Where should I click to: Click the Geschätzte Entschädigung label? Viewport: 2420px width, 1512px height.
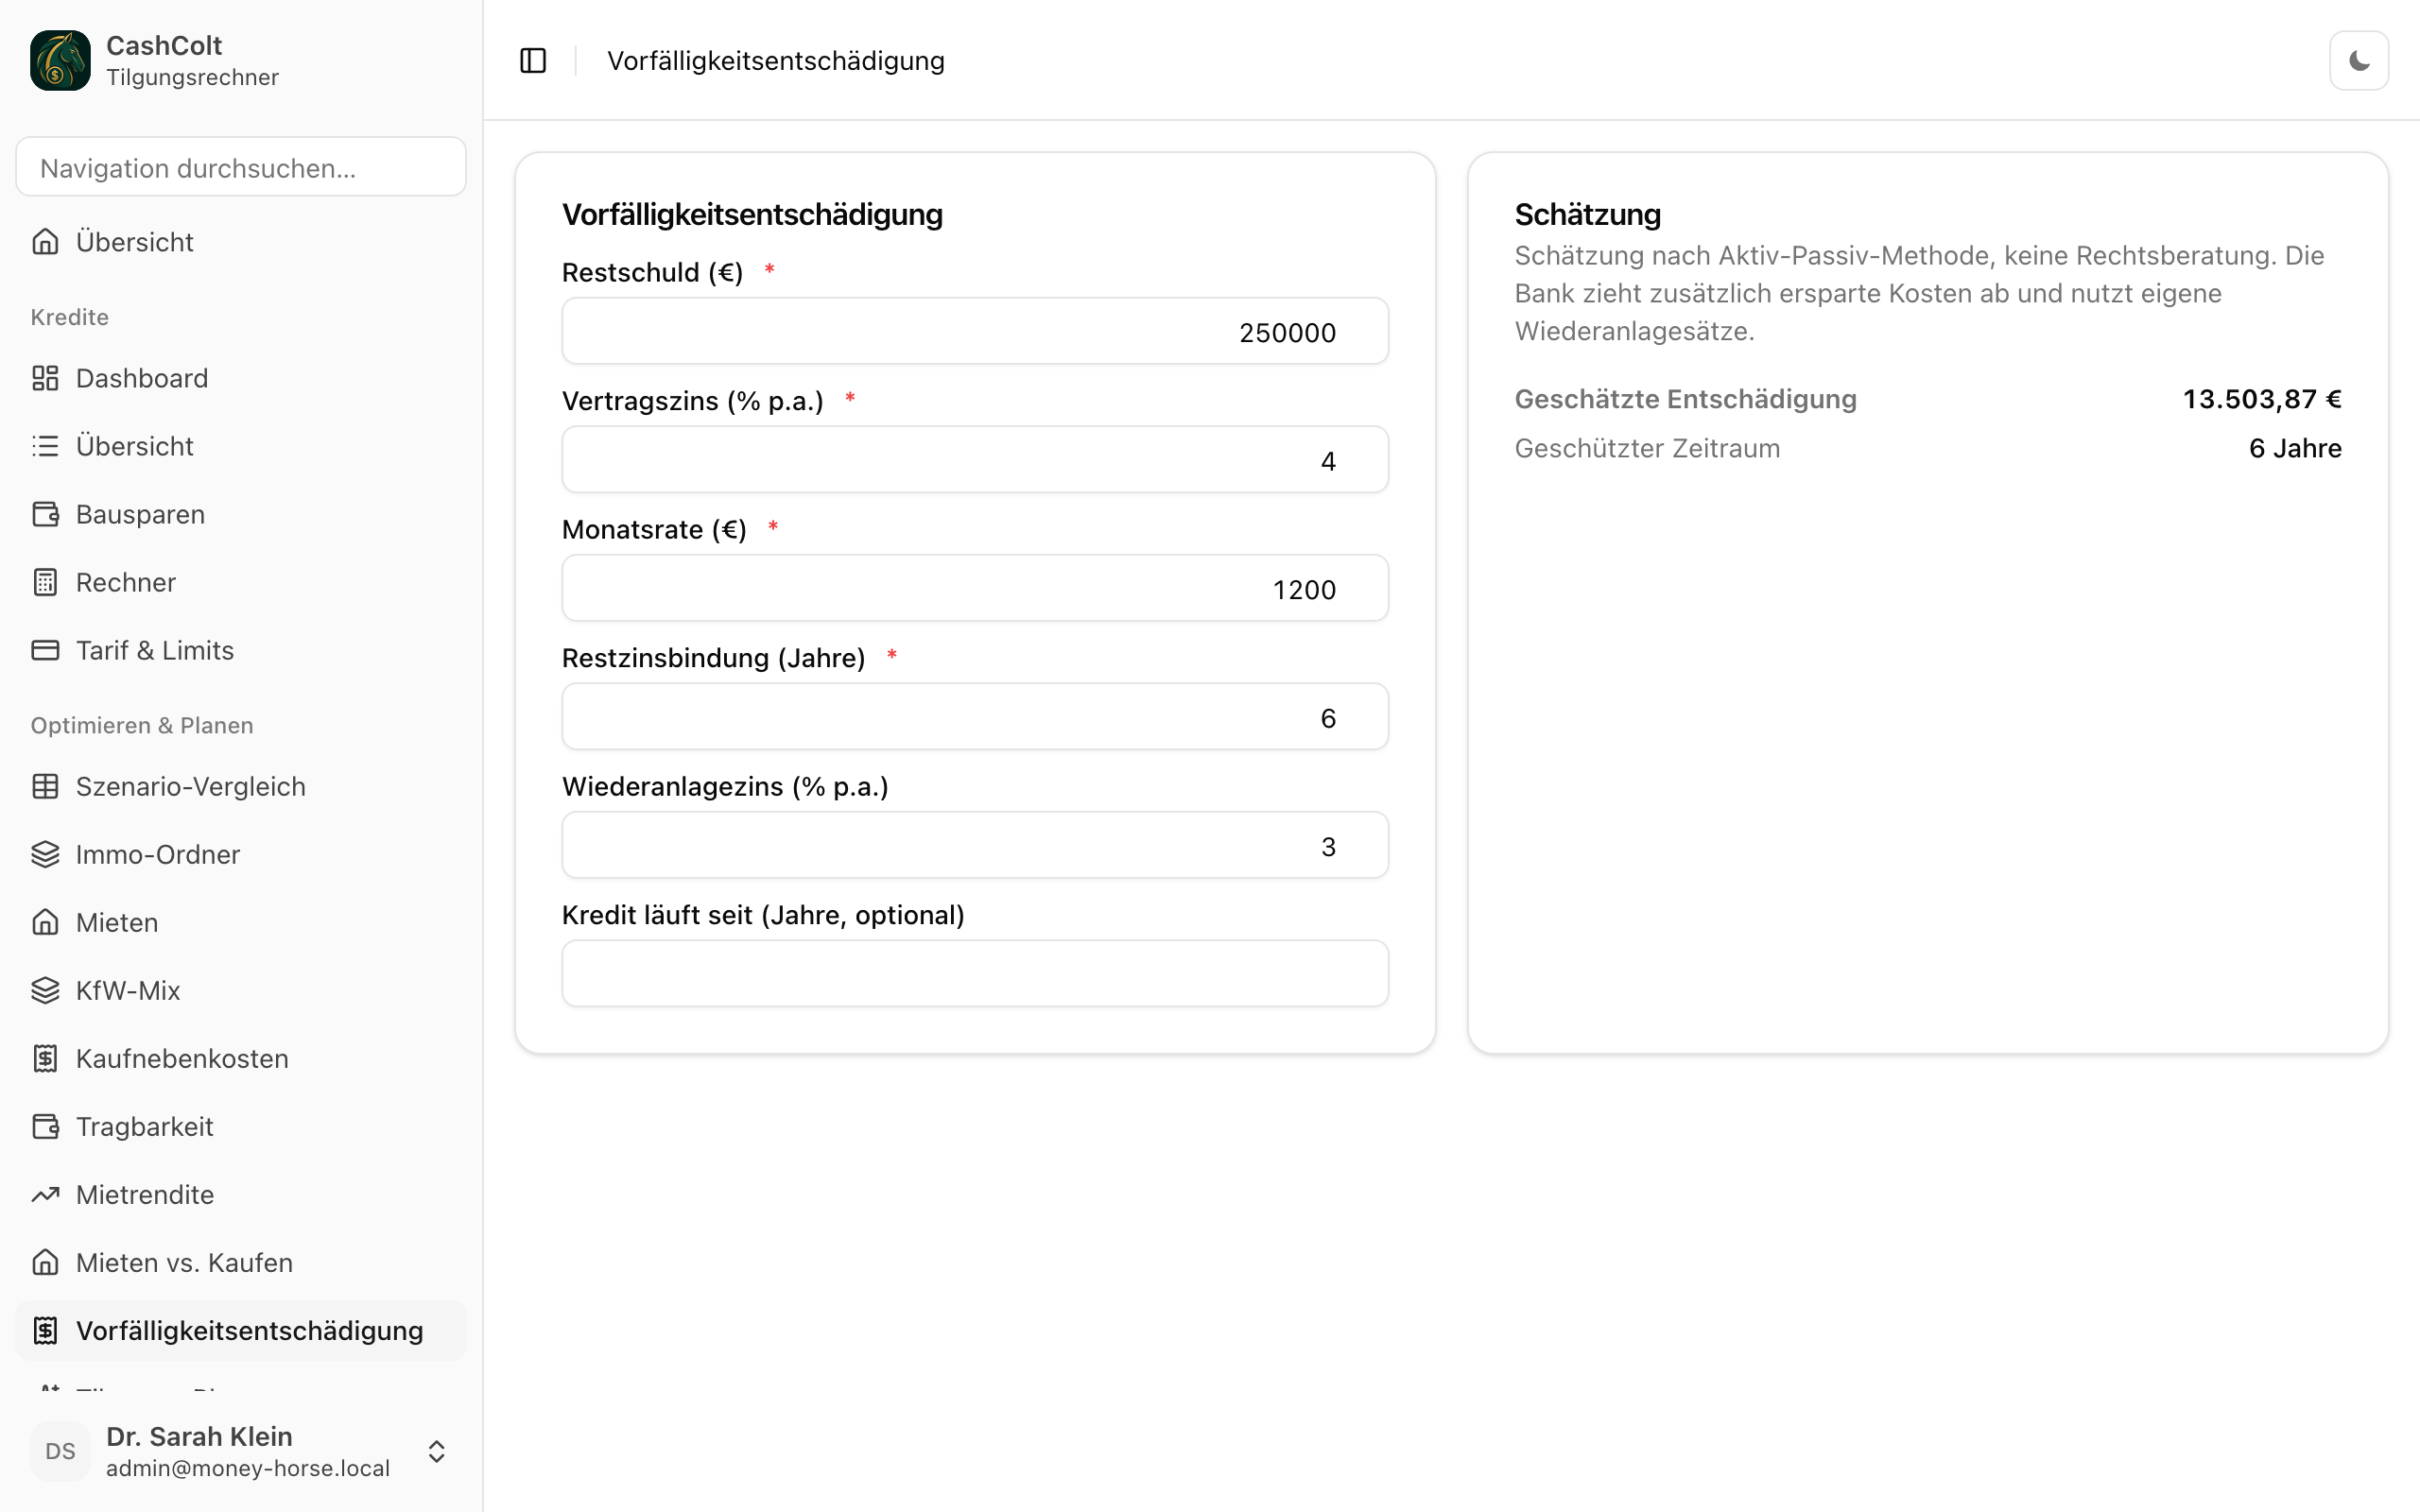1685,399
